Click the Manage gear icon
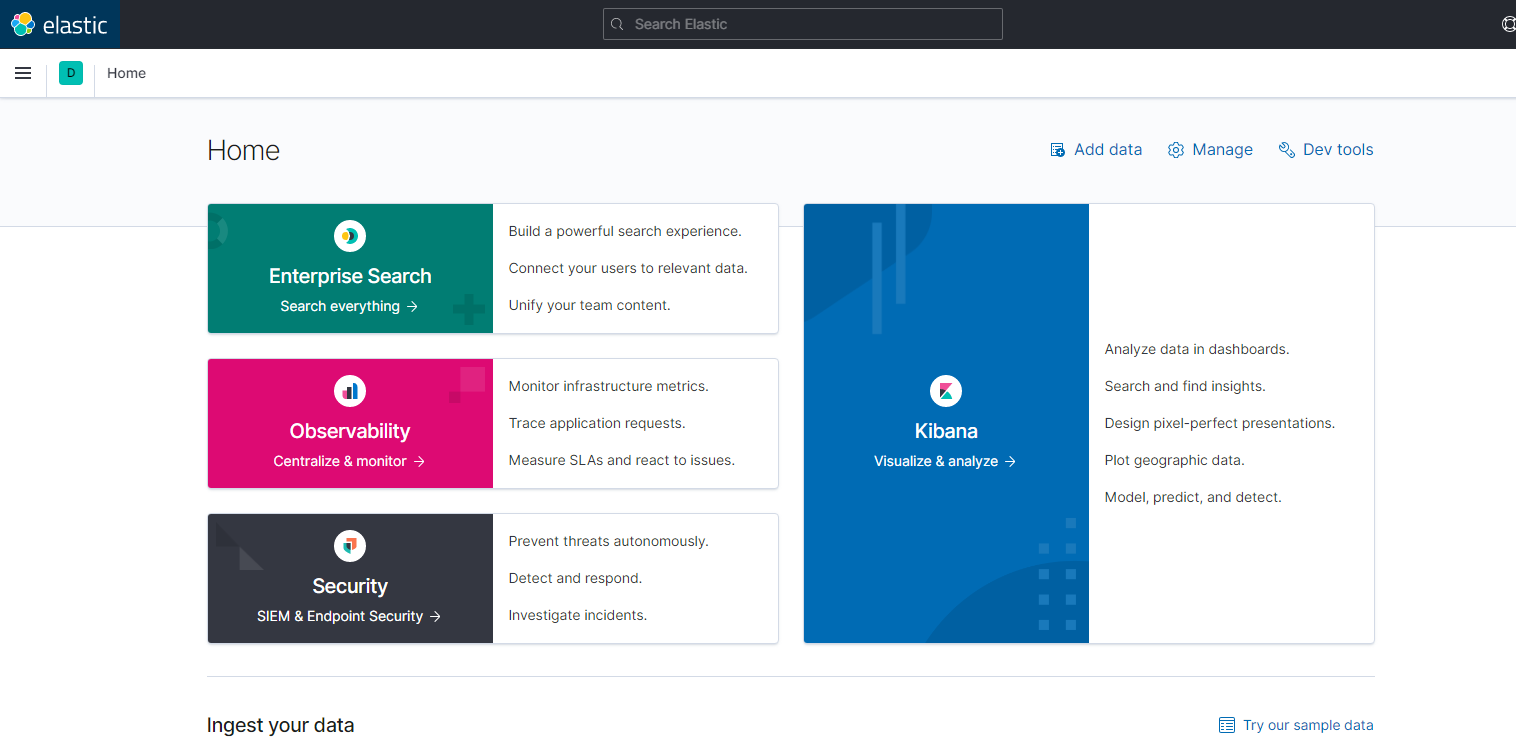The width and height of the screenshot is (1516, 740). coord(1176,150)
